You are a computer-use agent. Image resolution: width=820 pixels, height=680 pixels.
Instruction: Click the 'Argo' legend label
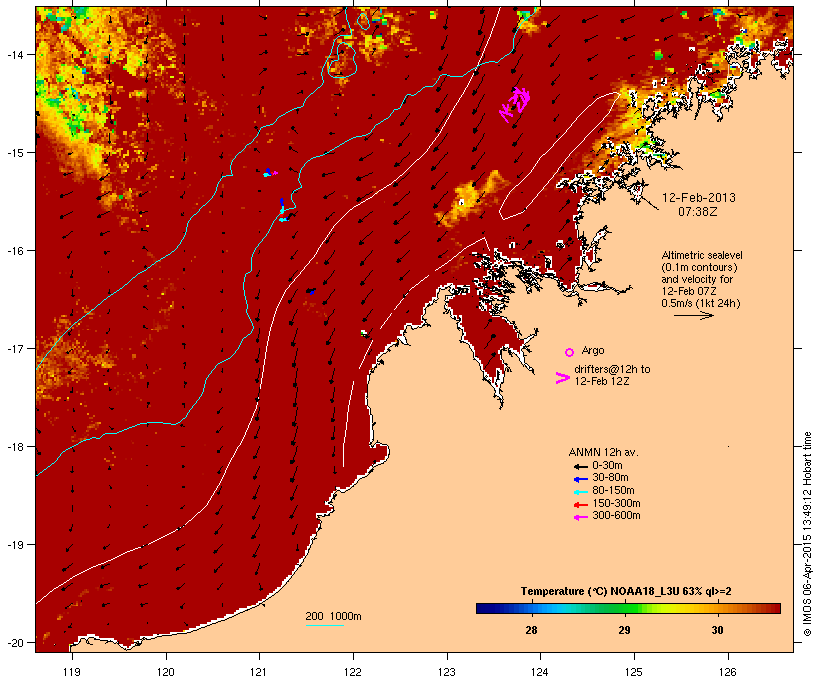click(593, 350)
